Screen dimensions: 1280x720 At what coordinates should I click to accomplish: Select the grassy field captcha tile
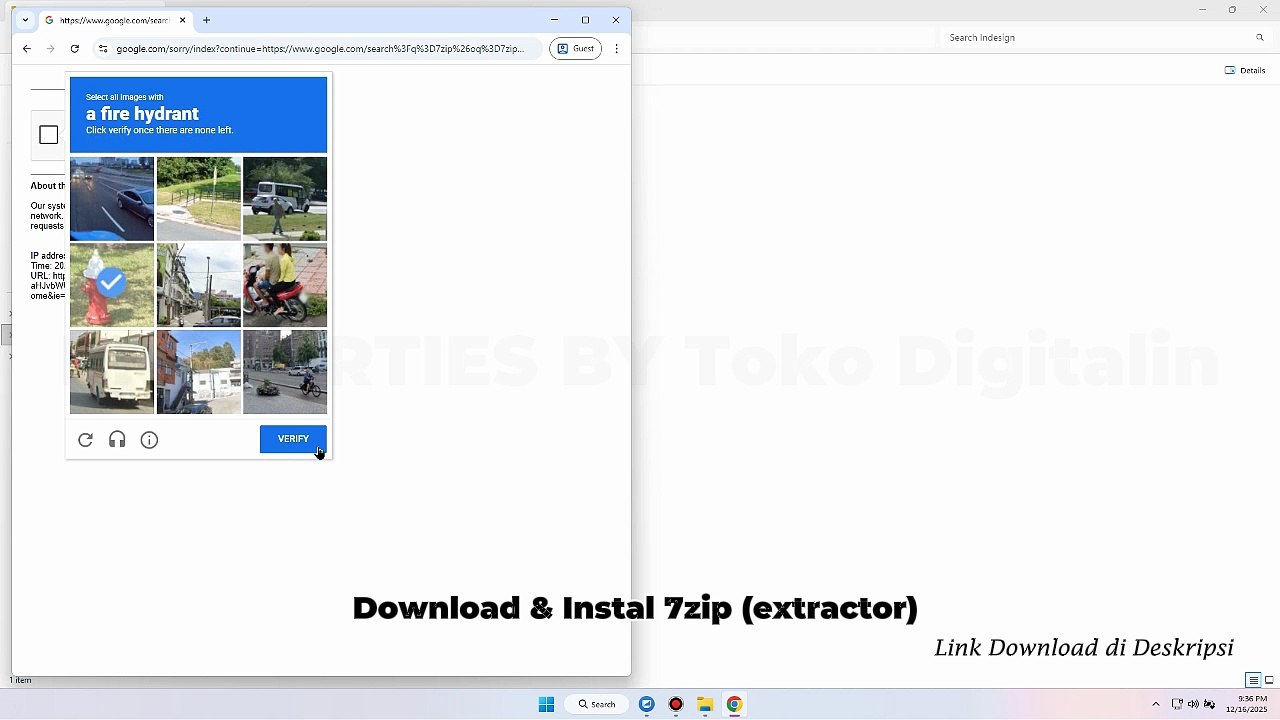tap(199, 199)
